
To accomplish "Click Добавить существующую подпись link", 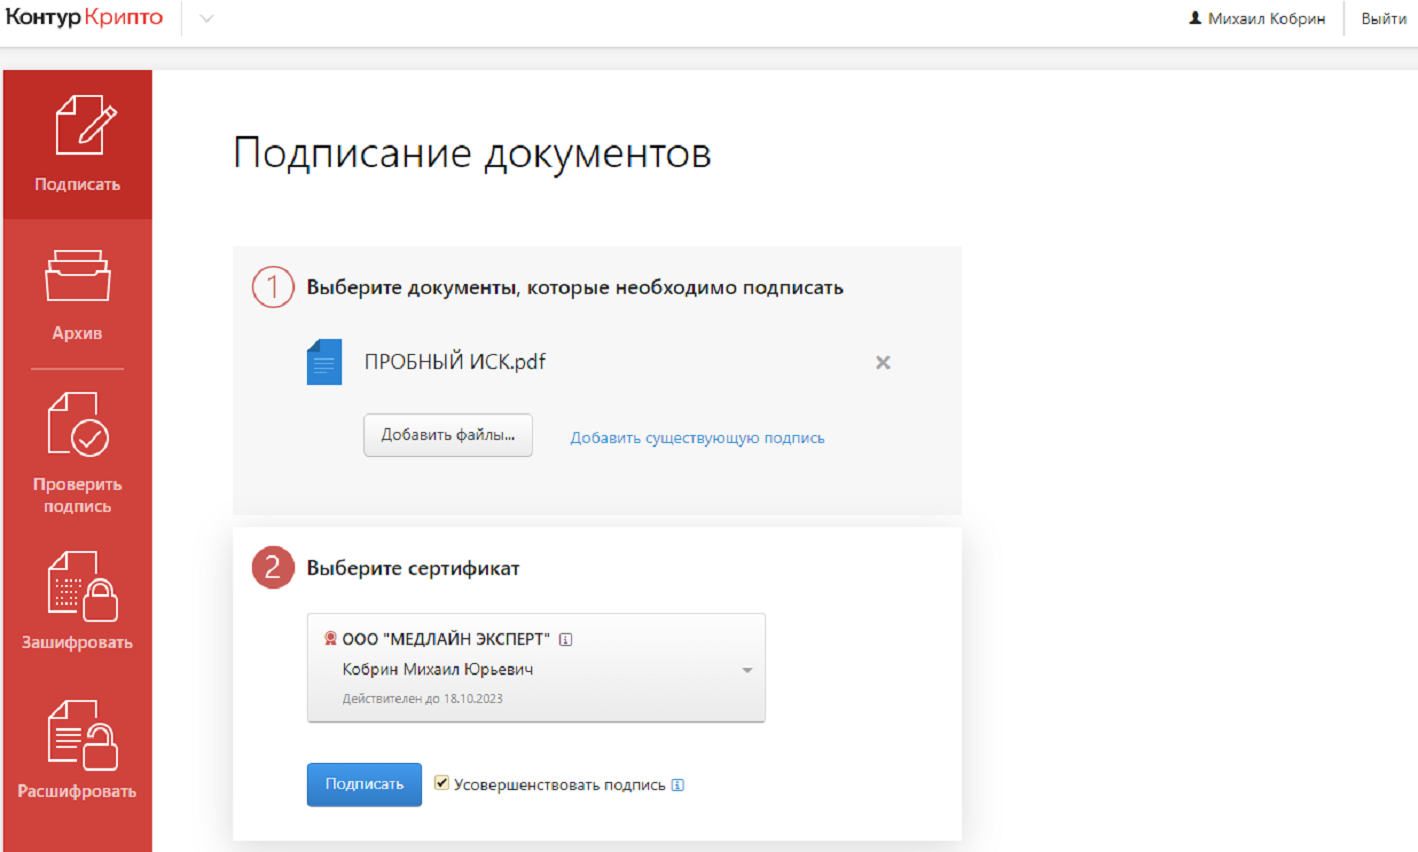I will coord(697,438).
